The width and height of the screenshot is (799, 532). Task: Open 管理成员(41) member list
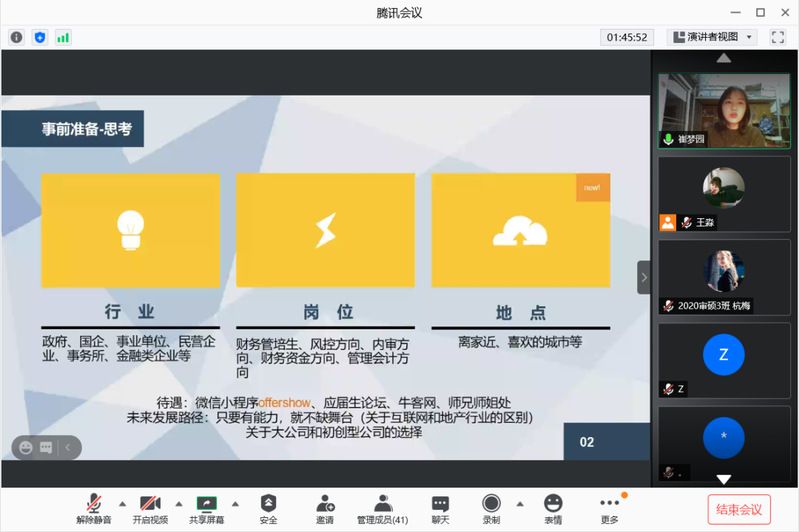[383, 509]
